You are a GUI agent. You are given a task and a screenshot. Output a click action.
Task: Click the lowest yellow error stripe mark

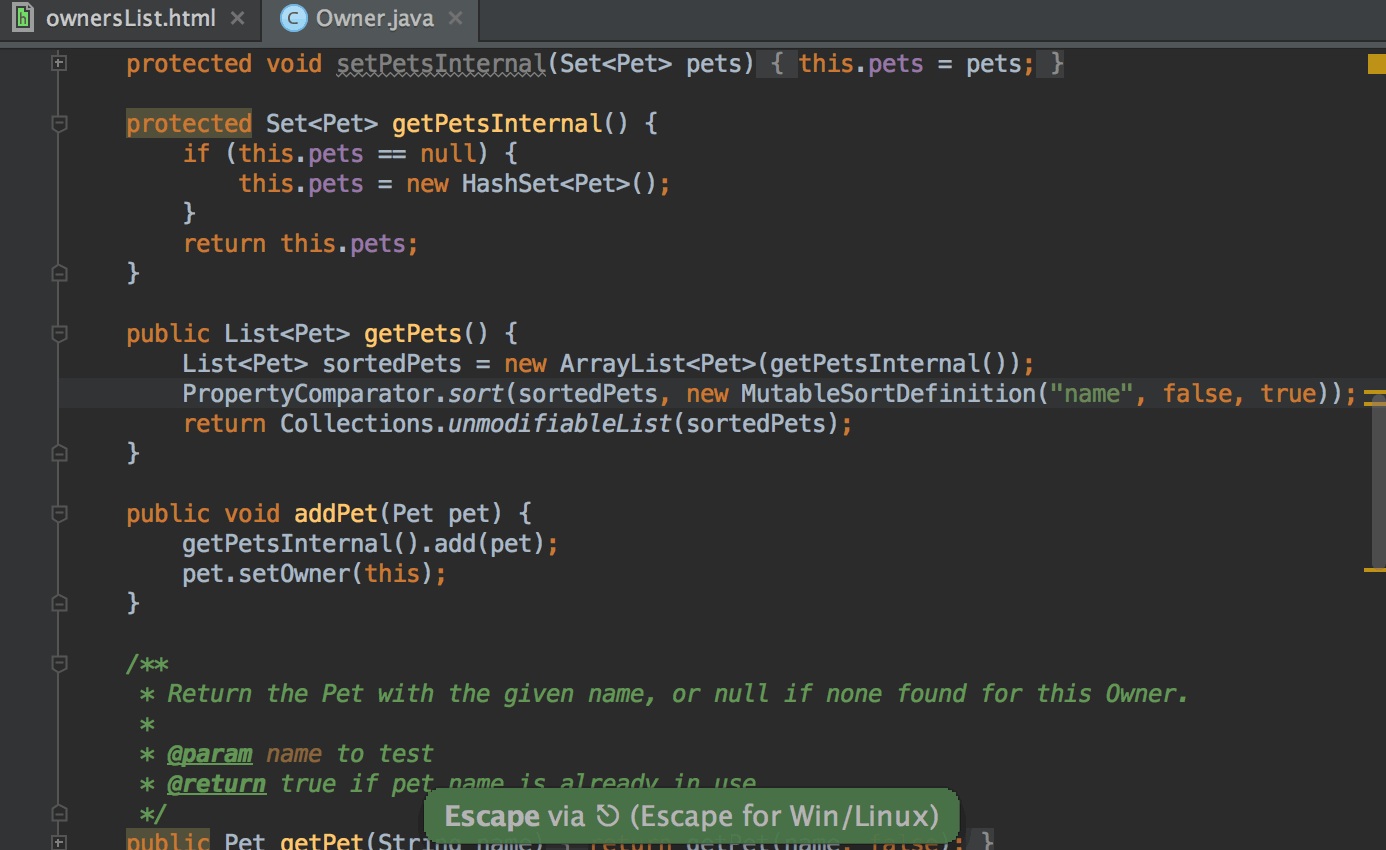(x=1372, y=570)
